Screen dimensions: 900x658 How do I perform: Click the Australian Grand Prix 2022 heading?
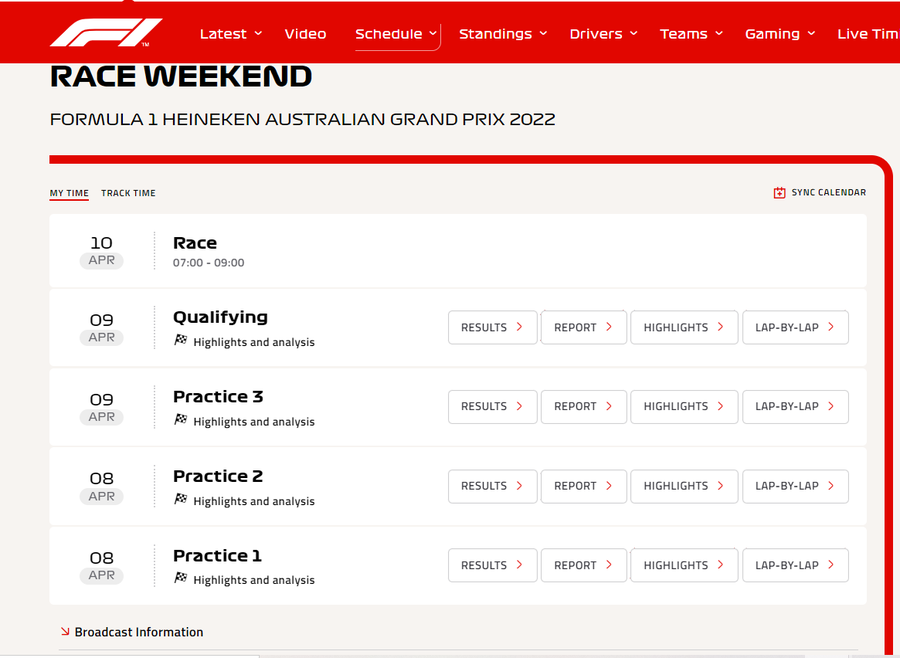pyautogui.click(x=302, y=119)
